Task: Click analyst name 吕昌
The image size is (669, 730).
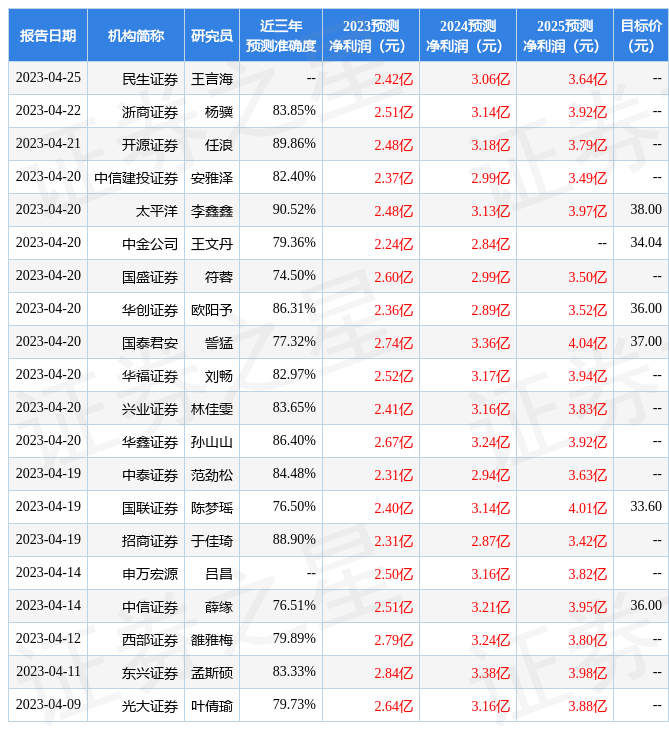Action: coord(219,574)
